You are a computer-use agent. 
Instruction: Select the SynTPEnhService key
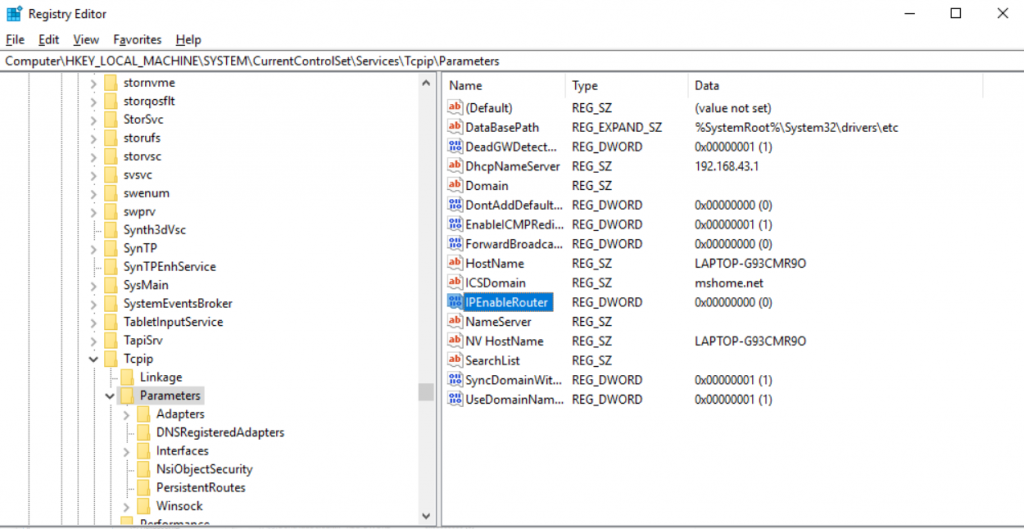[169, 266]
